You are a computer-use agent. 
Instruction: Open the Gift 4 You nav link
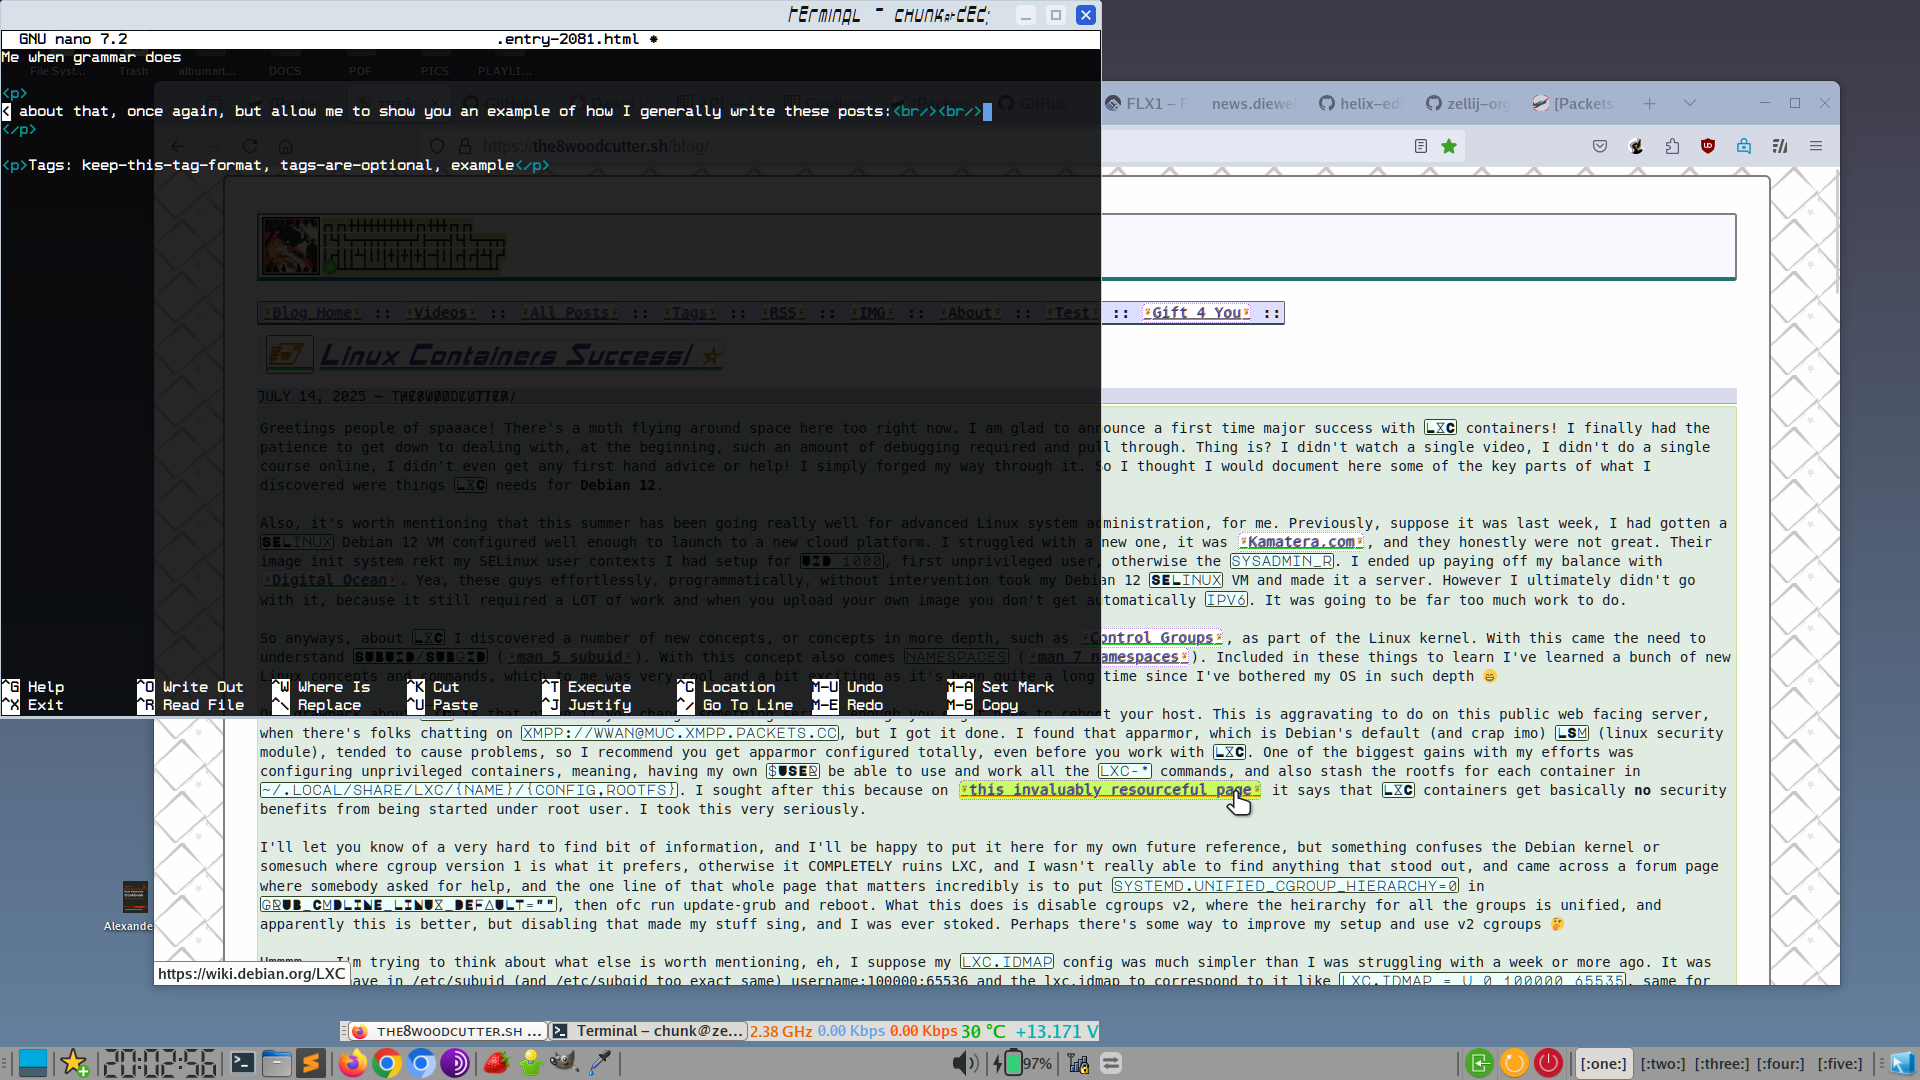pos(1196,313)
